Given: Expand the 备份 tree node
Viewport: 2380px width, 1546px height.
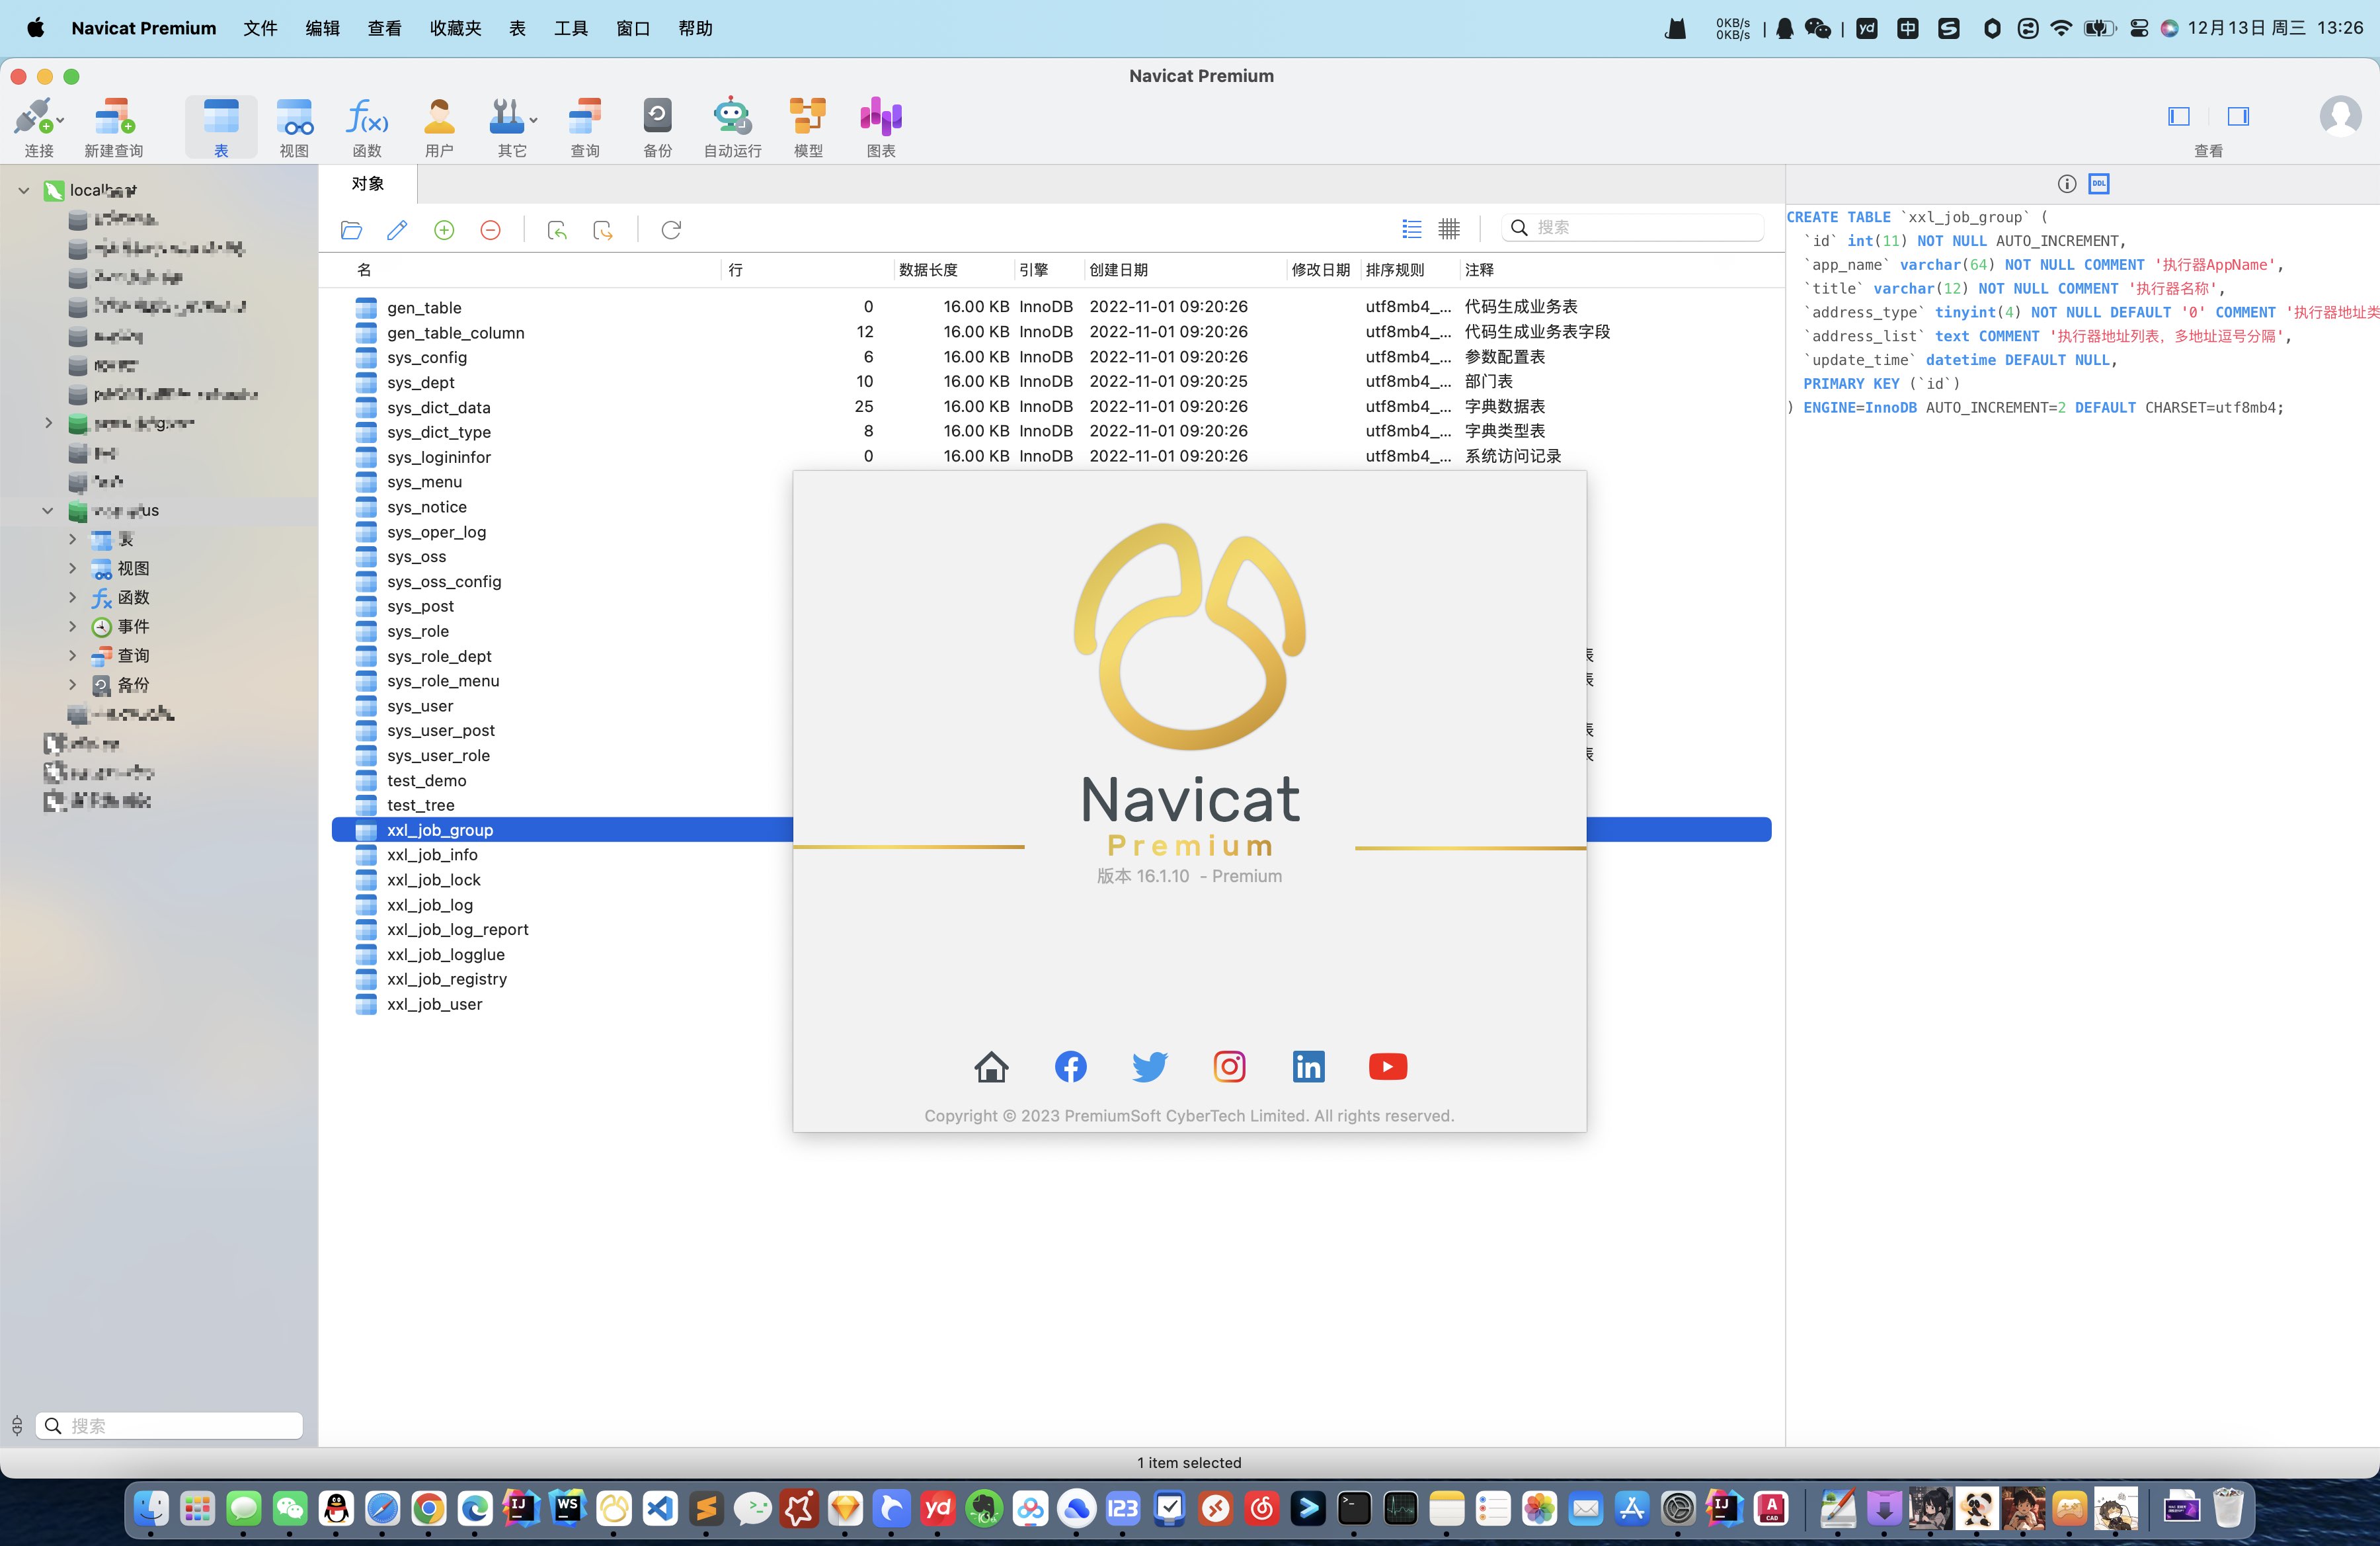Looking at the screenshot, I should 72,684.
